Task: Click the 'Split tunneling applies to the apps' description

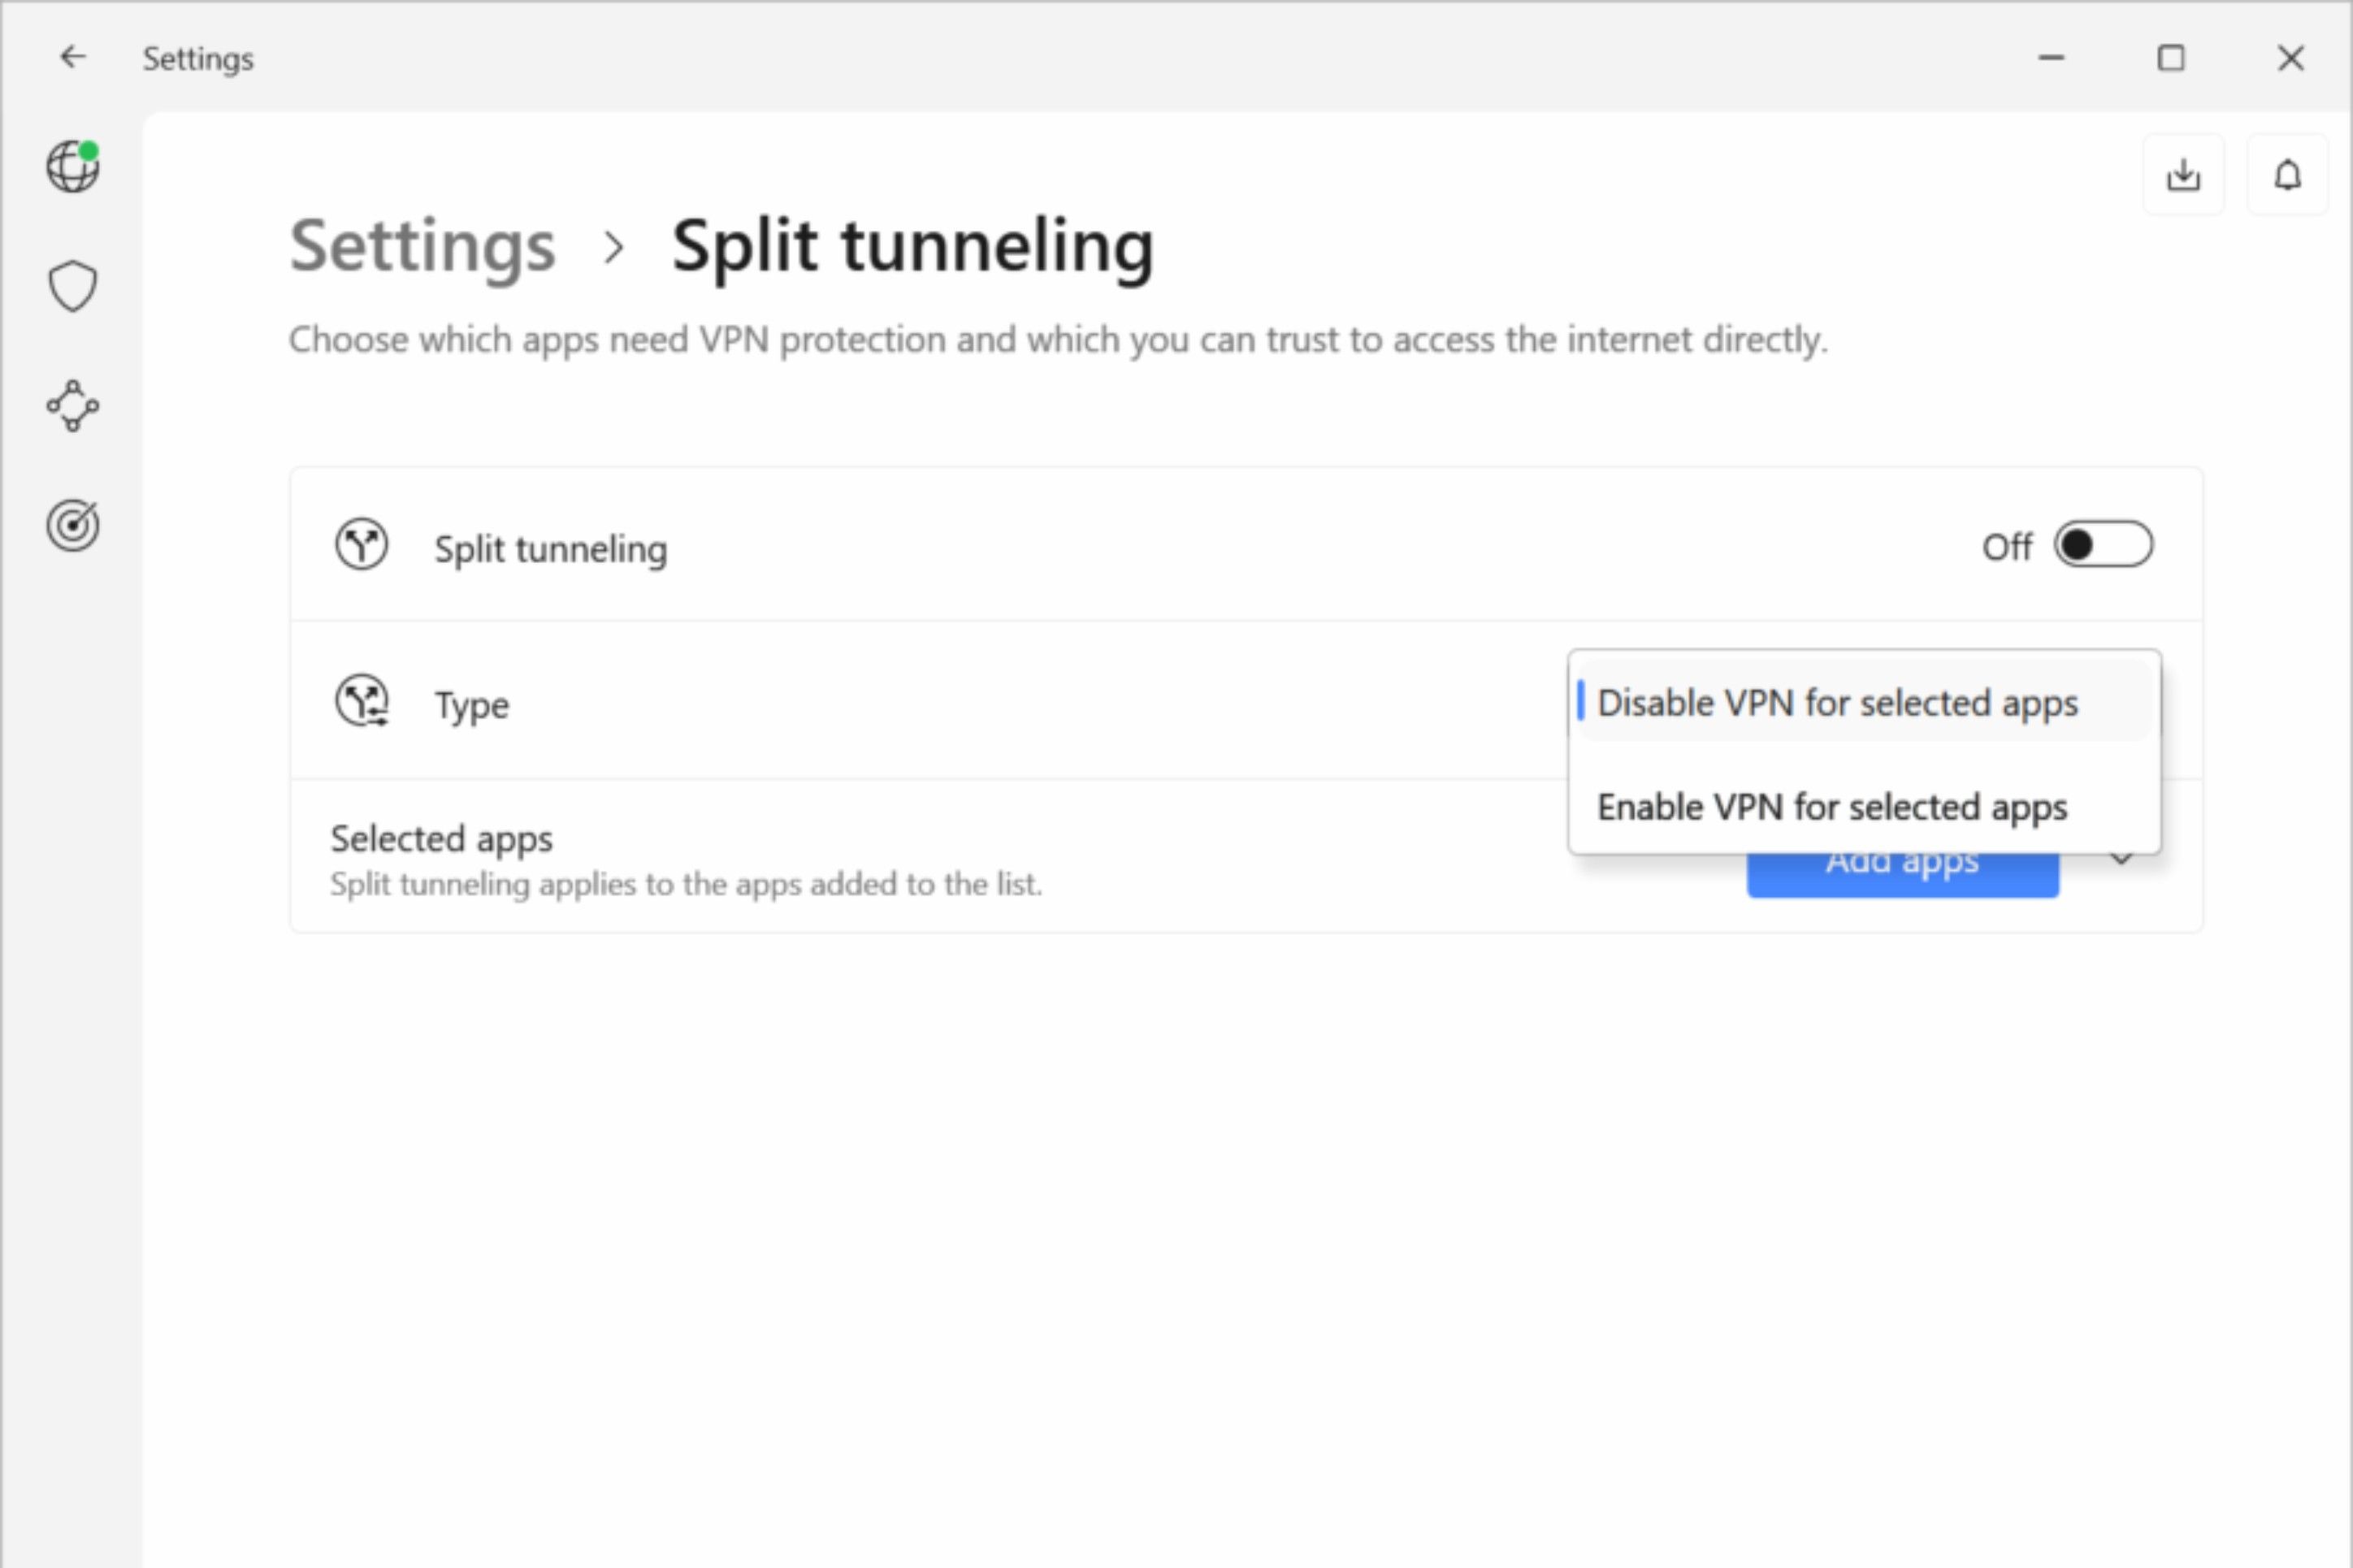Action: tap(686, 885)
